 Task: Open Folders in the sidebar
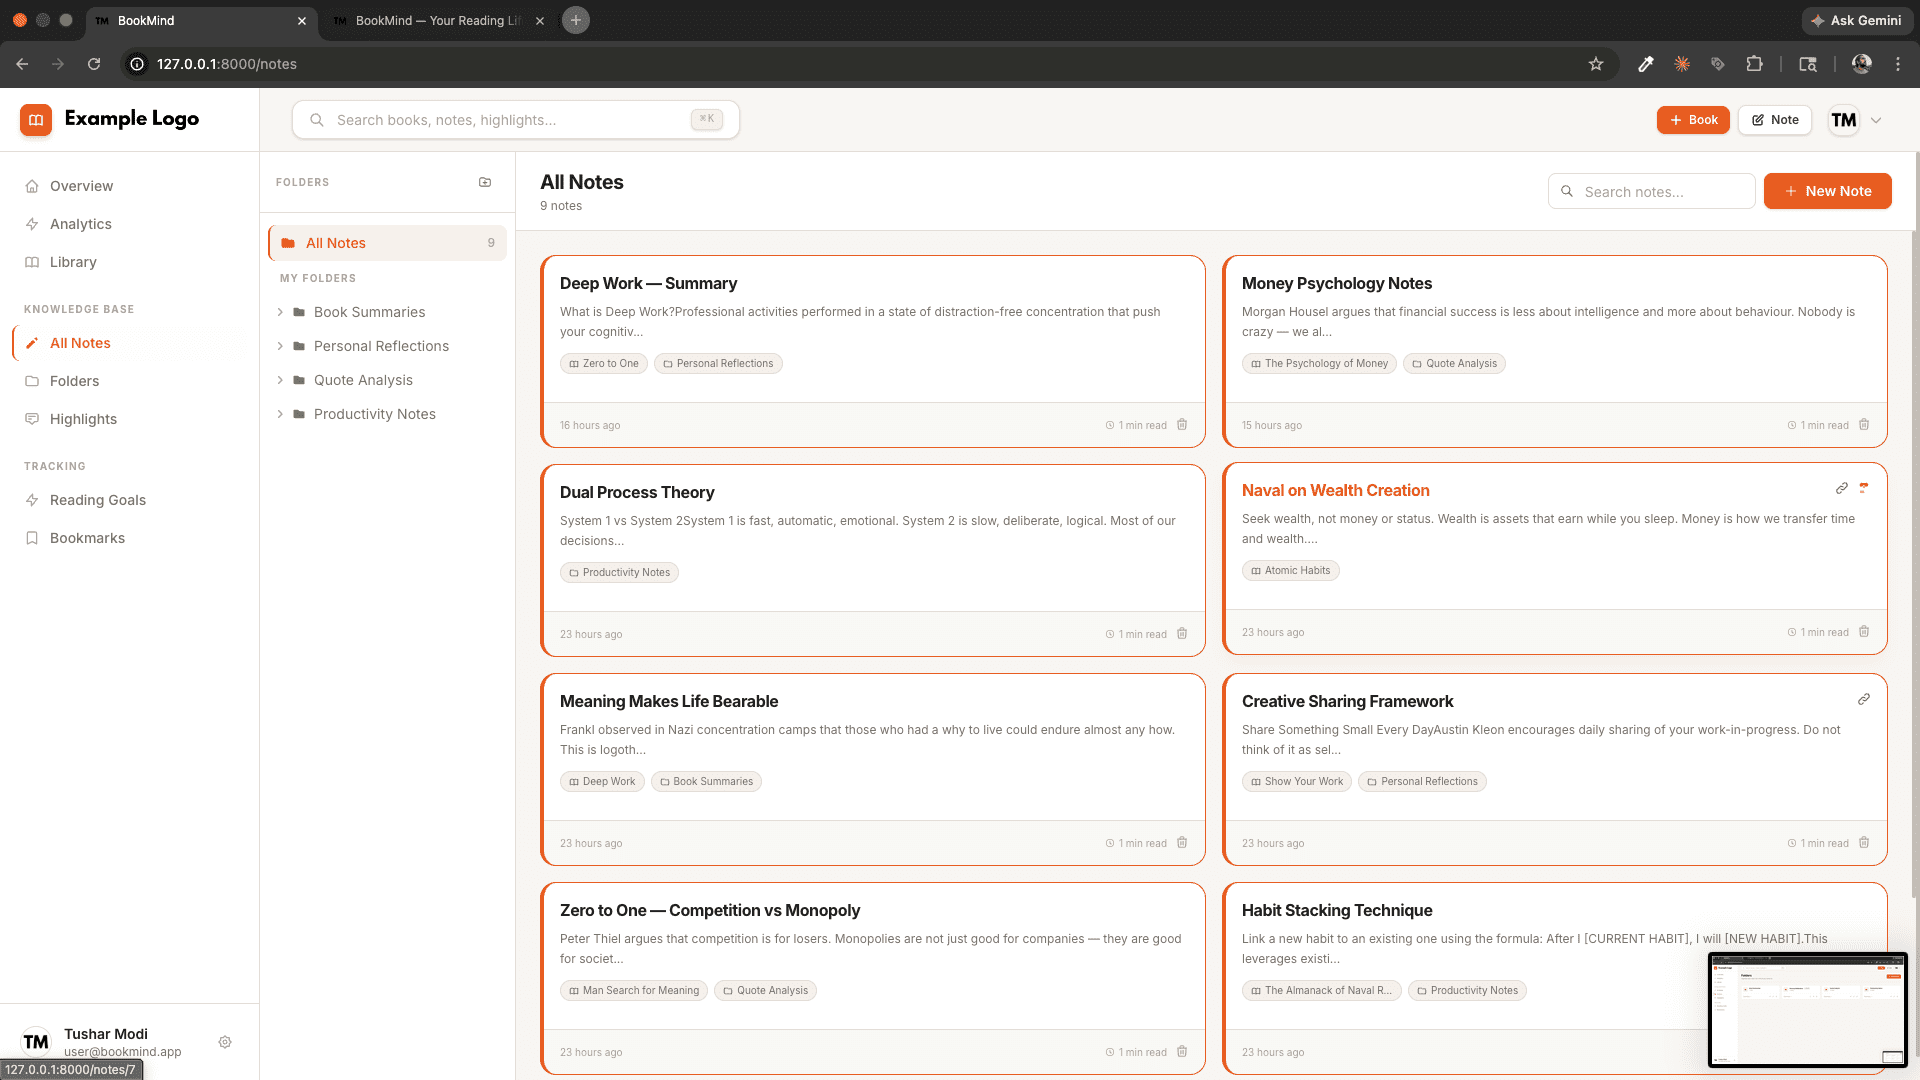[x=130, y=381]
